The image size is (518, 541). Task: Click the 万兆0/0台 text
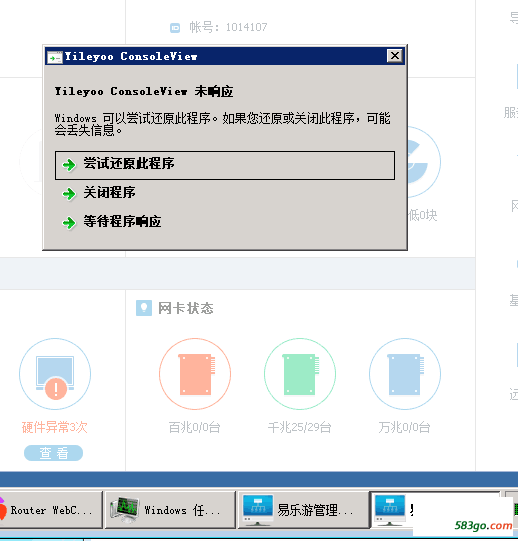pos(404,427)
